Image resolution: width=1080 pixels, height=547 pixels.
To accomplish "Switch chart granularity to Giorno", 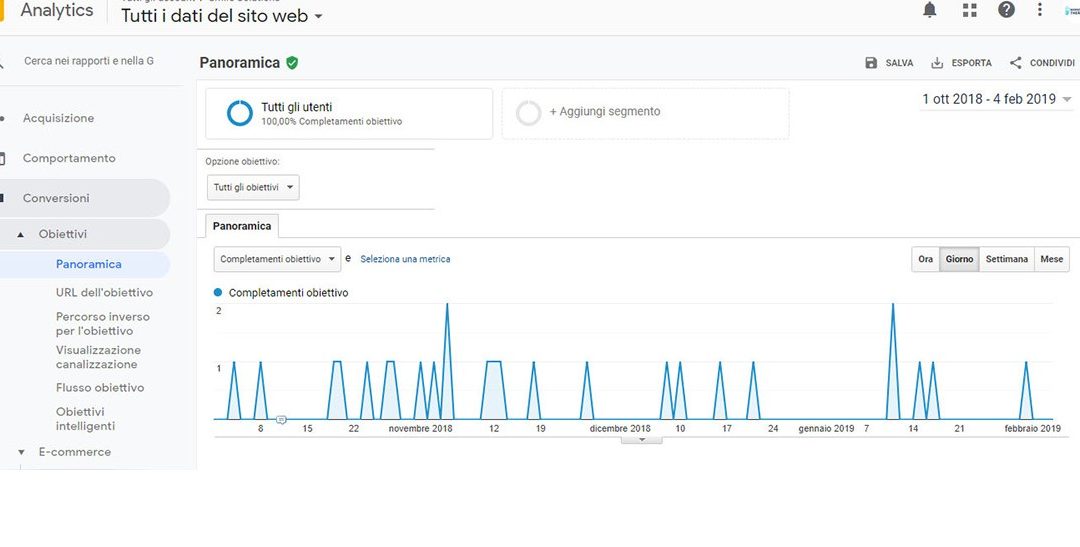I will [959, 259].
